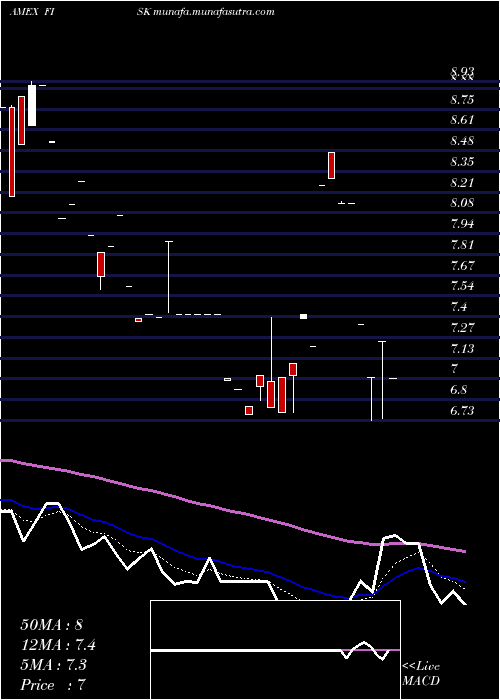The image size is (500, 700).
Task: Click the tall white candlestick near the 8.75 level
Action: pyautogui.click(x=32, y=105)
